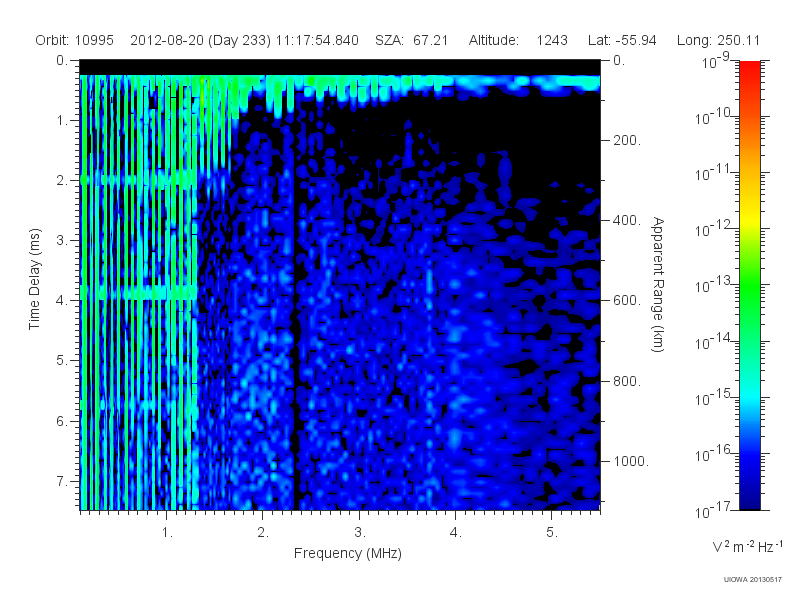Click the V² m⁻² Hz⁻¹ units label
Viewport: 800px width, 600px height.
pyautogui.click(x=747, y=546)
